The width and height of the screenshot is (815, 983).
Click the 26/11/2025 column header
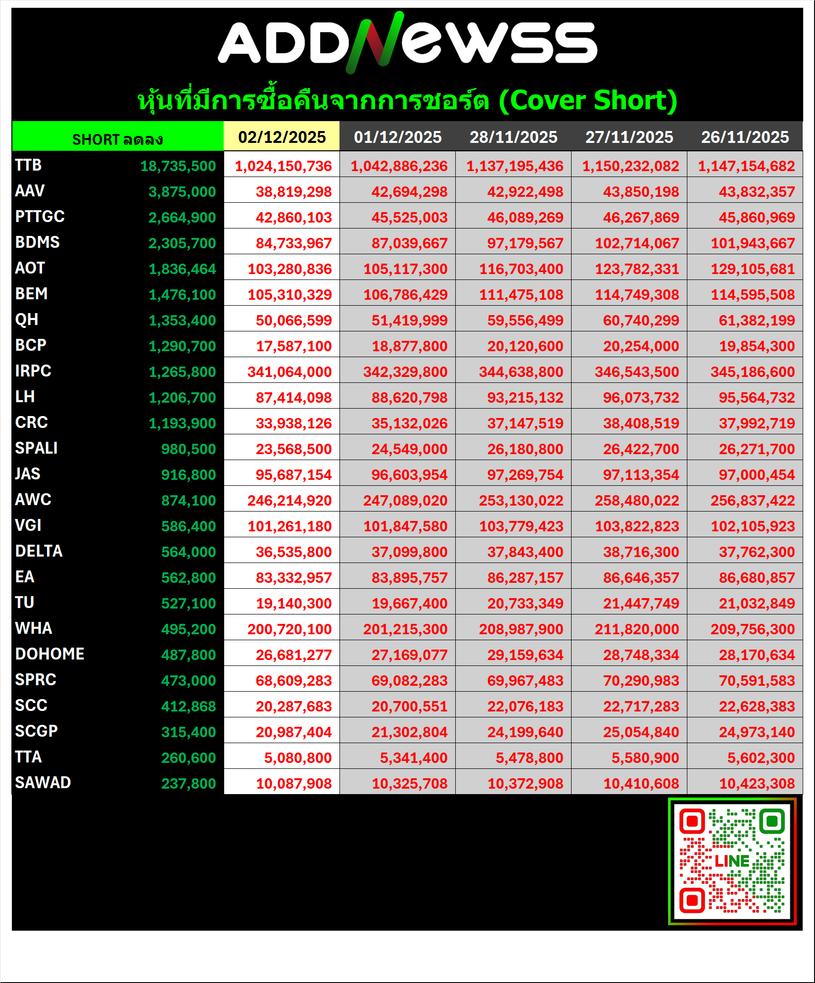click(x=744, y=137)
